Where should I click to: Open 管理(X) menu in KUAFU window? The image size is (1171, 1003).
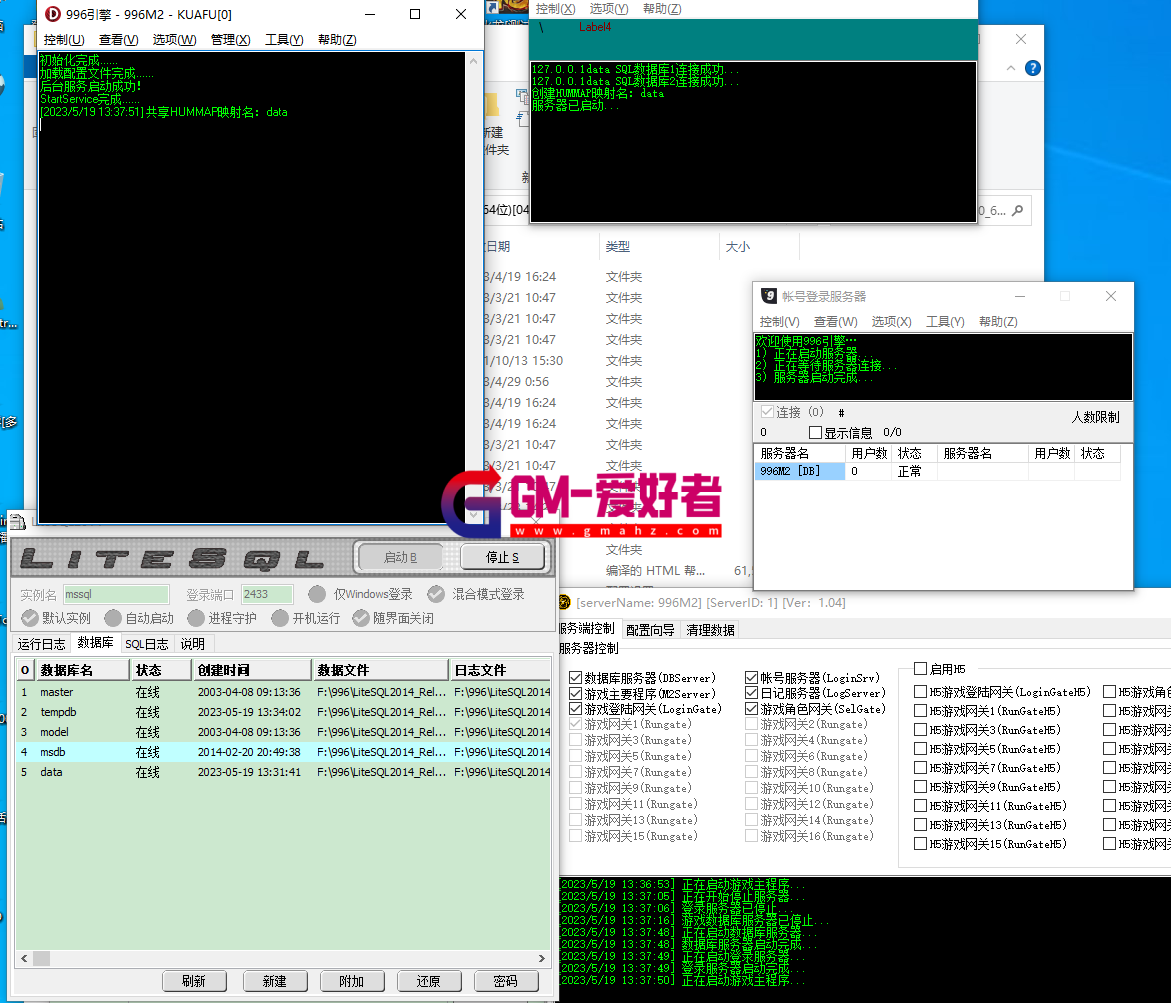click(x=230, y=40)
